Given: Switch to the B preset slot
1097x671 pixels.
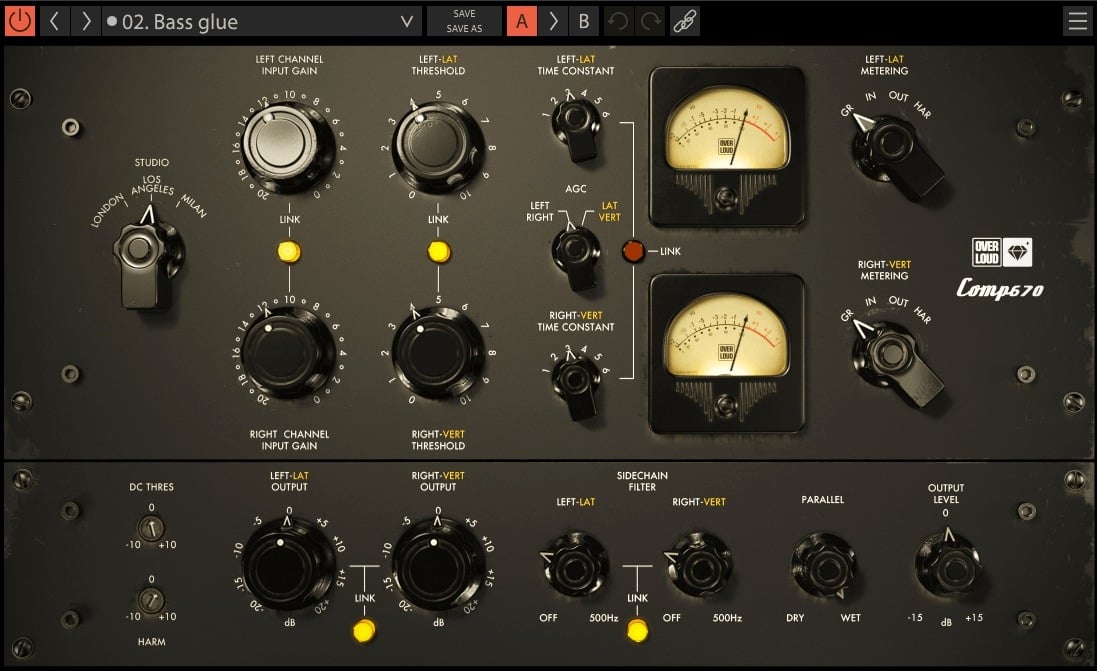Looking at the screenshot, I should pos(583,20).
